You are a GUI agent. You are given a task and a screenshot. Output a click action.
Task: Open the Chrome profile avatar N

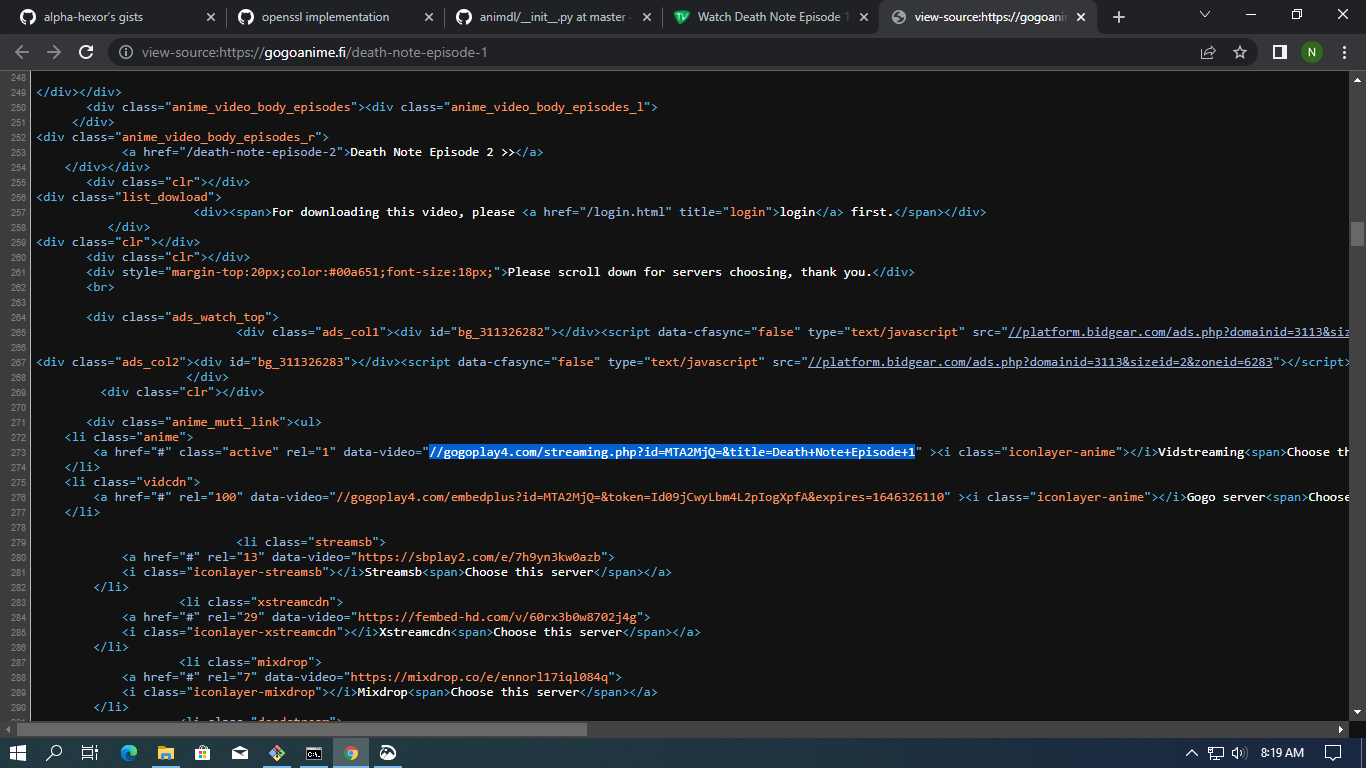[1312, 53]
